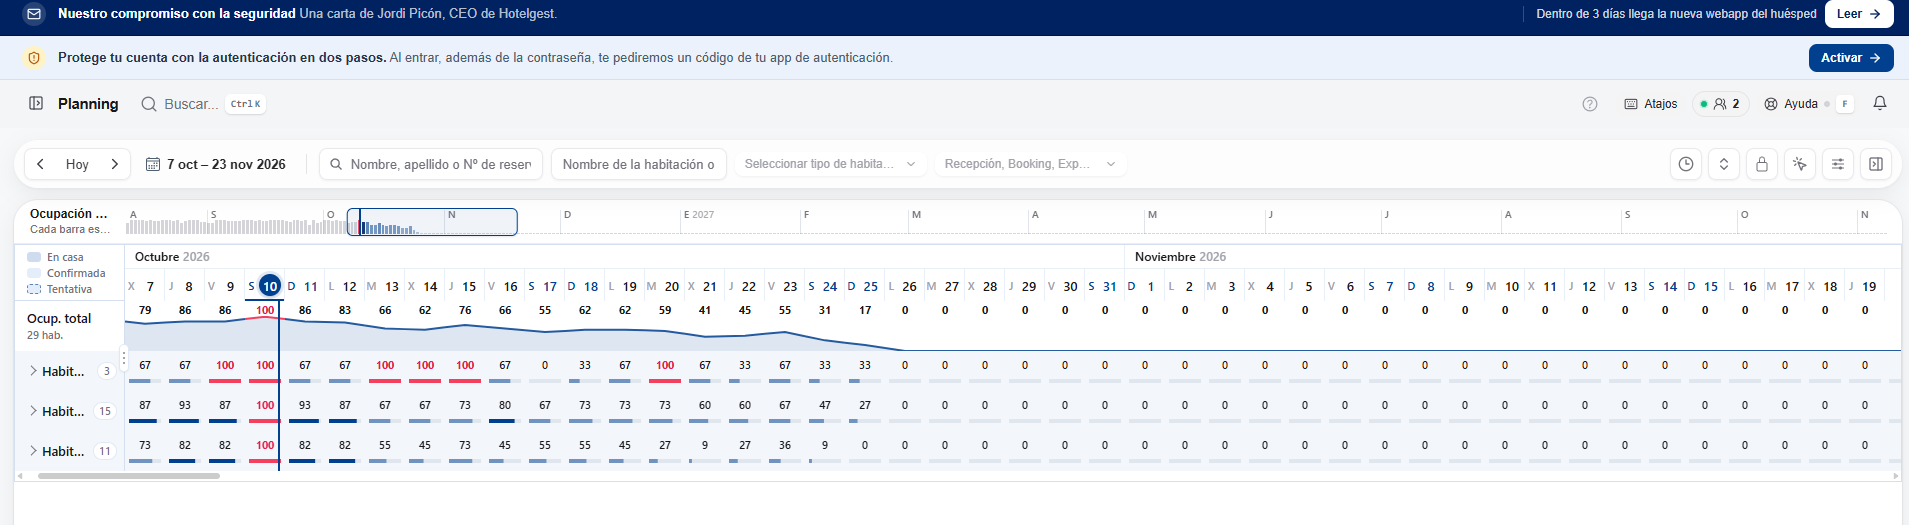Image resolution: width=1909 pixels, height=525 pixels.
Task: Show the 2 online users indicator
Action: pyautogui.click(x=1721, y=104)
